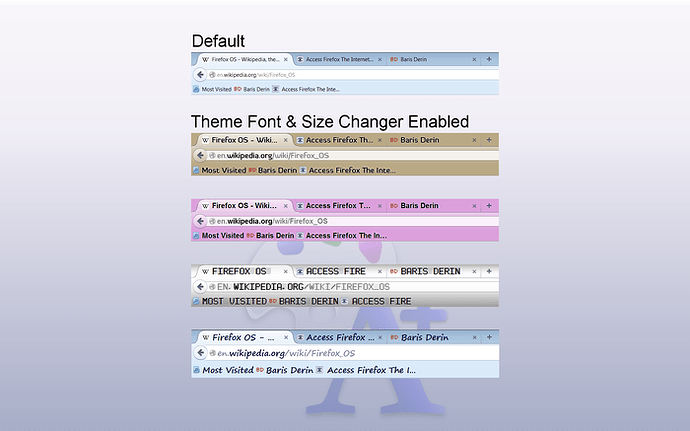Image resolution: width=690 pixels, height=431 pixels.
Task: Open Baris Derin bookmark in handwriting-font toolbar
Action: click(285, 370)
